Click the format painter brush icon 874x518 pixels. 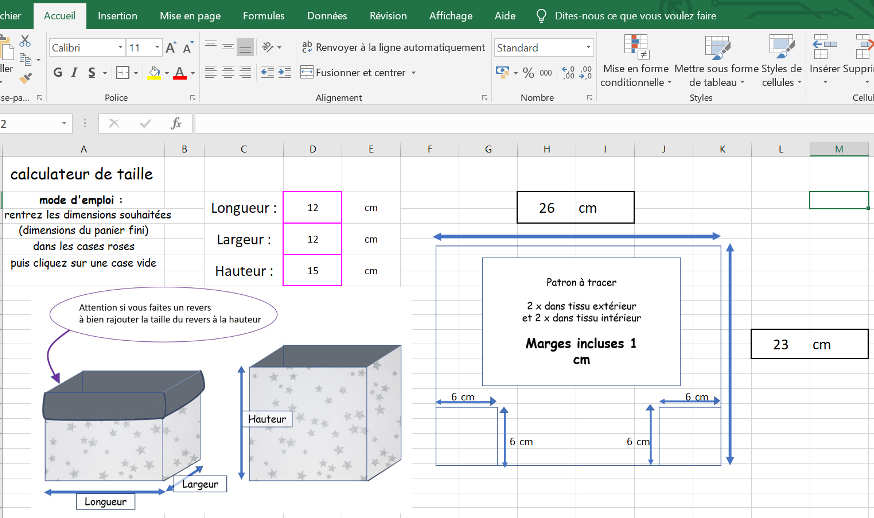click(x=24, y=76)
